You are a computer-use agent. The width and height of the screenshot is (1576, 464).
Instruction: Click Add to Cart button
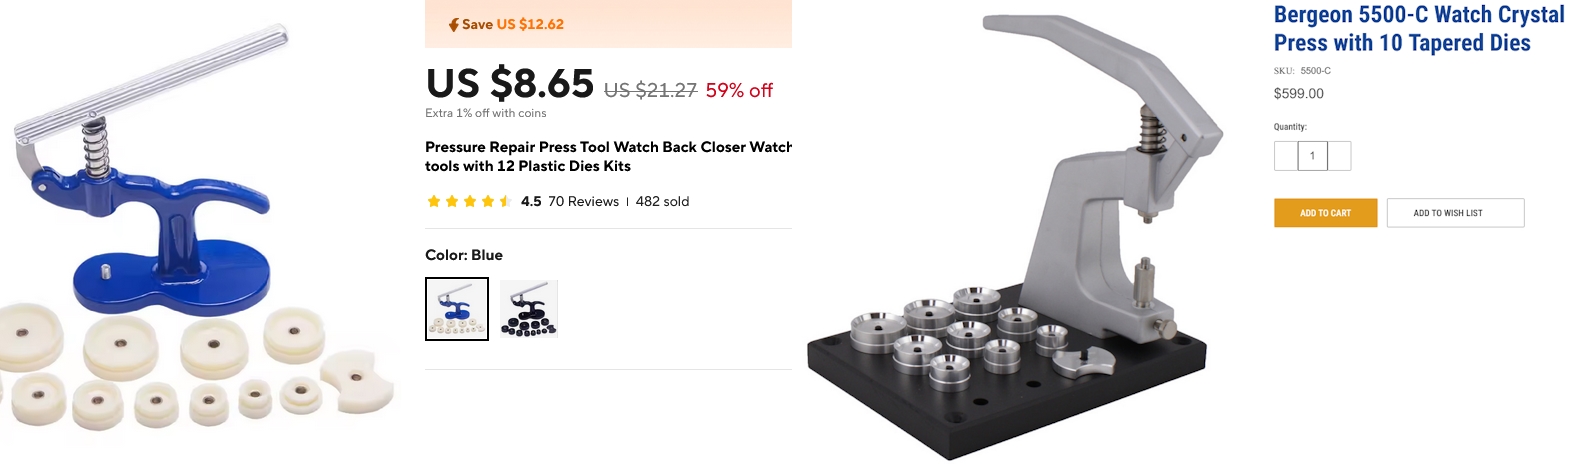[1325, 213]
